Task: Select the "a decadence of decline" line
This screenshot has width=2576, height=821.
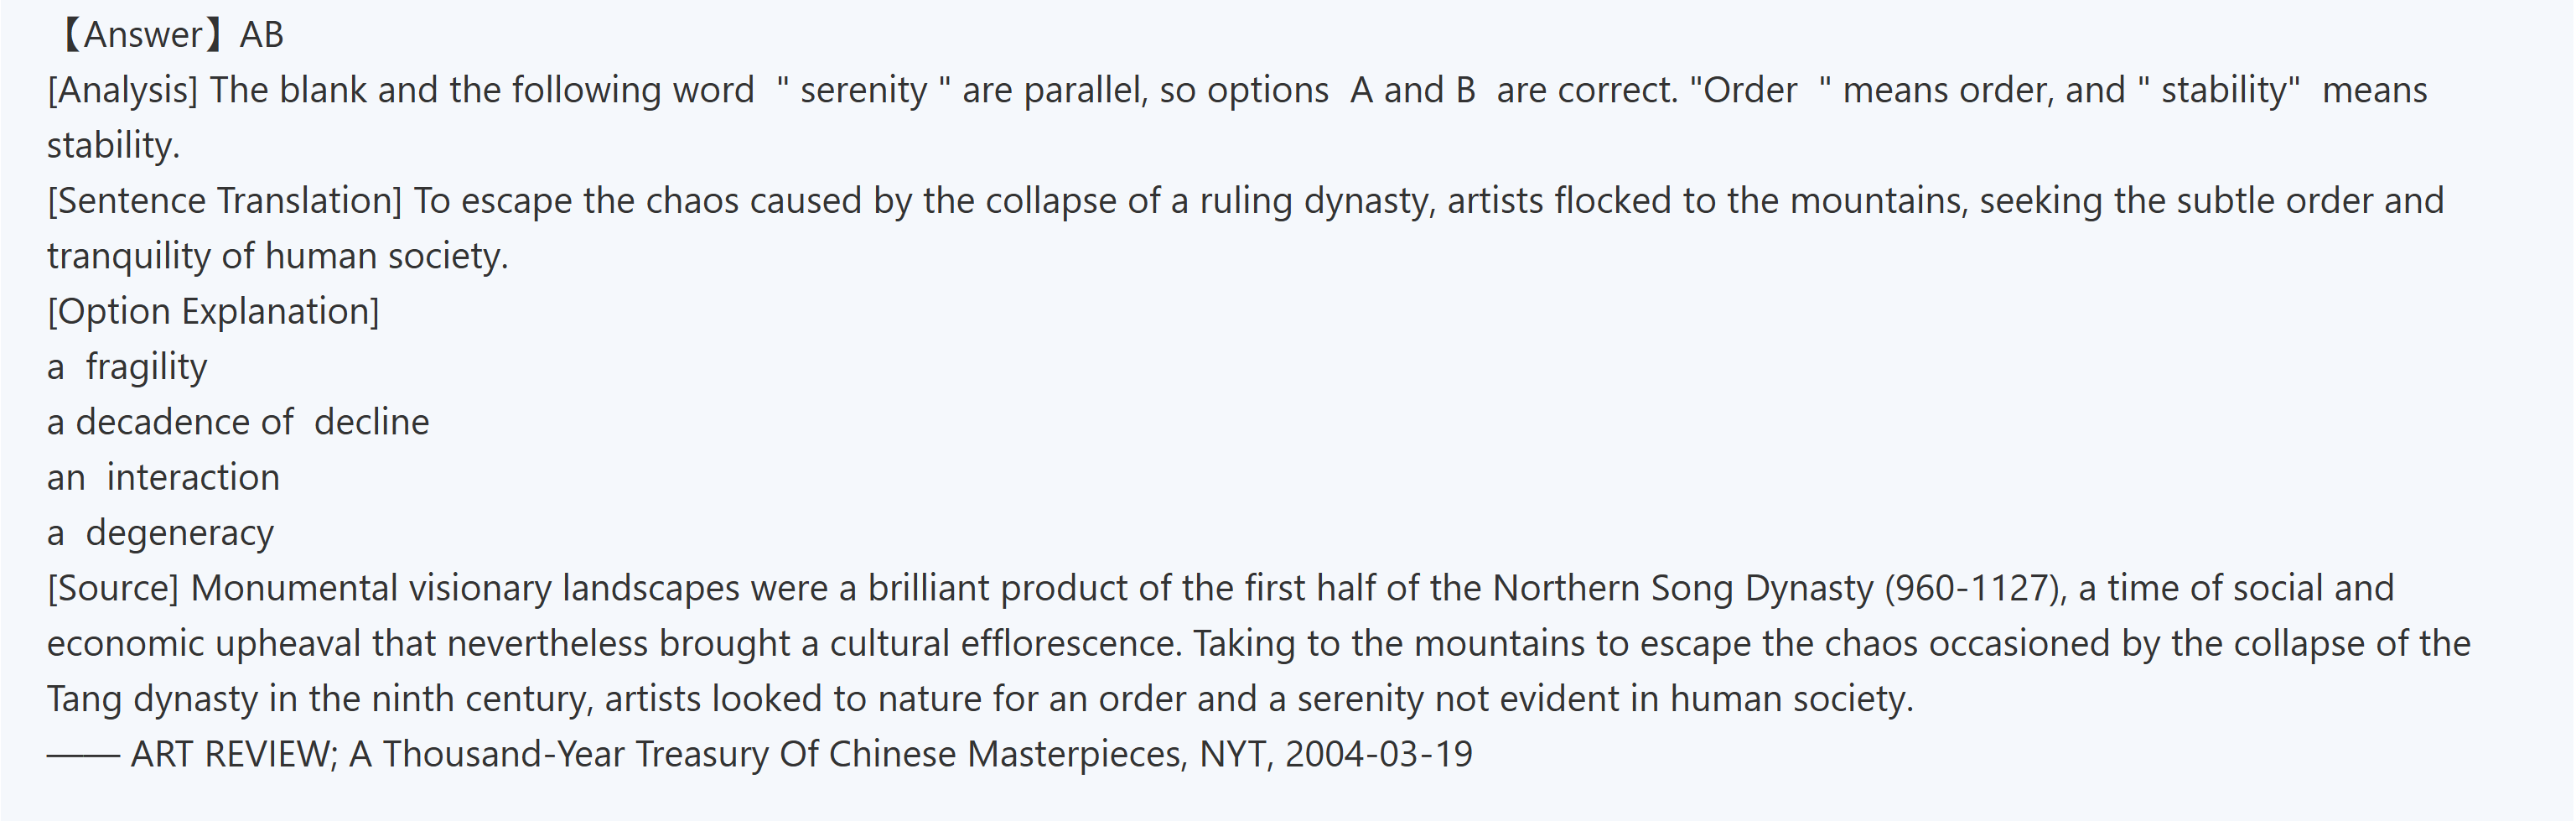Action: coord(238,422)
